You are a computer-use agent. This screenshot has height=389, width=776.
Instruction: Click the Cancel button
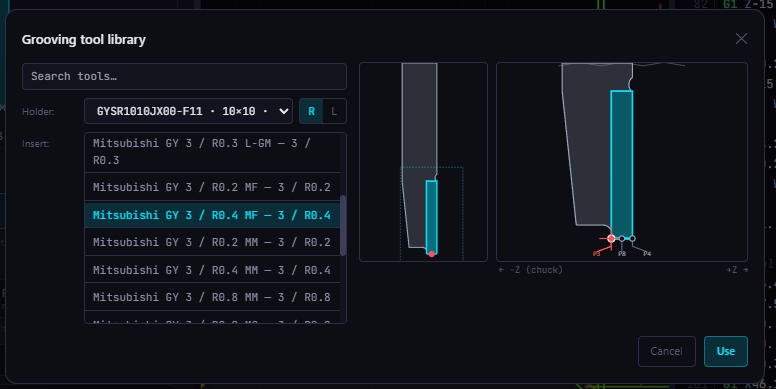(x=667, y=351)
